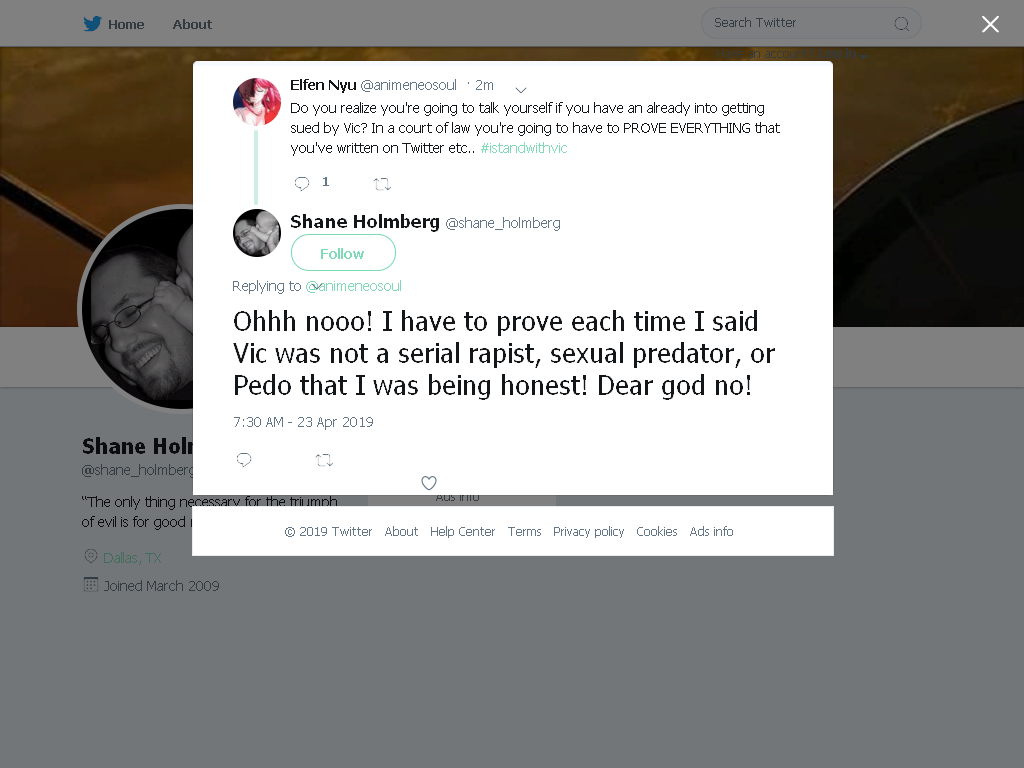
Task: Open the Help Center footer link
Action: pyautogui.click(x=462, y=532)
